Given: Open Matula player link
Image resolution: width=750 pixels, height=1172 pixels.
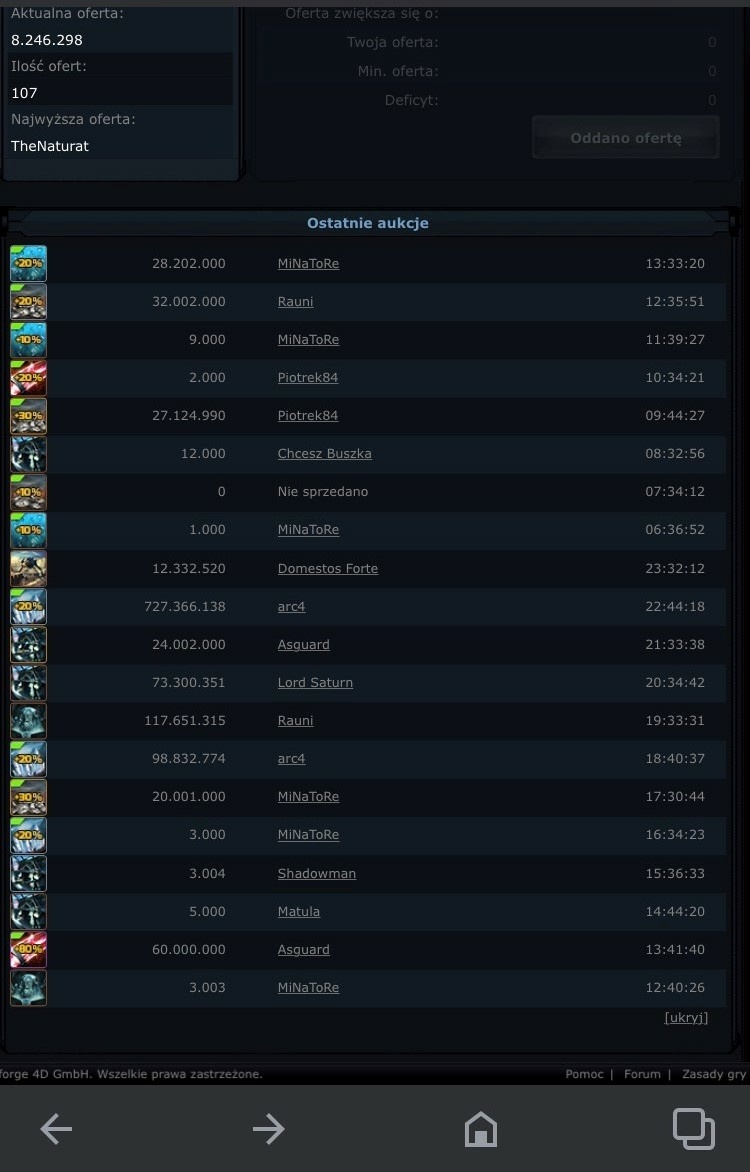Looking at the screenshot, I should [299, 911].
